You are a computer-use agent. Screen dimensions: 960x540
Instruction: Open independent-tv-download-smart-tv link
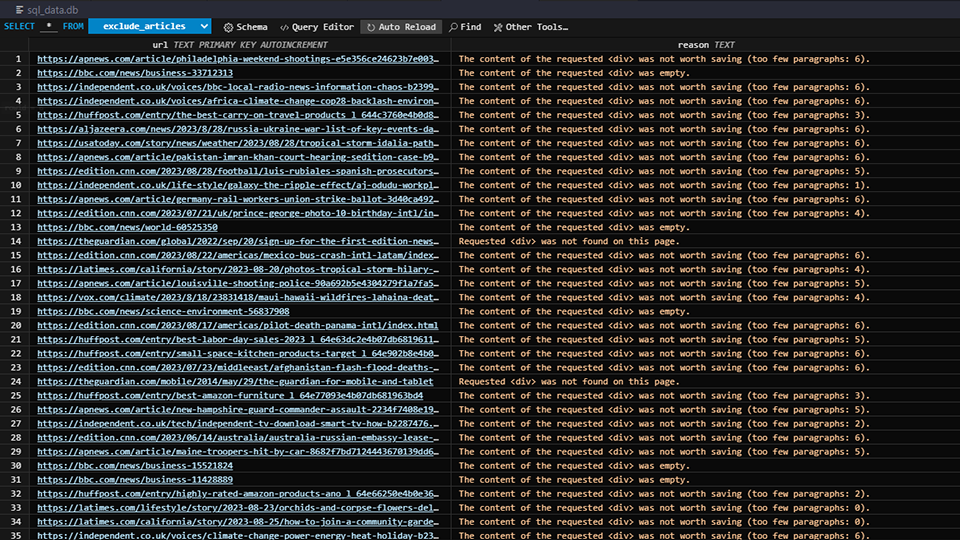238,424
